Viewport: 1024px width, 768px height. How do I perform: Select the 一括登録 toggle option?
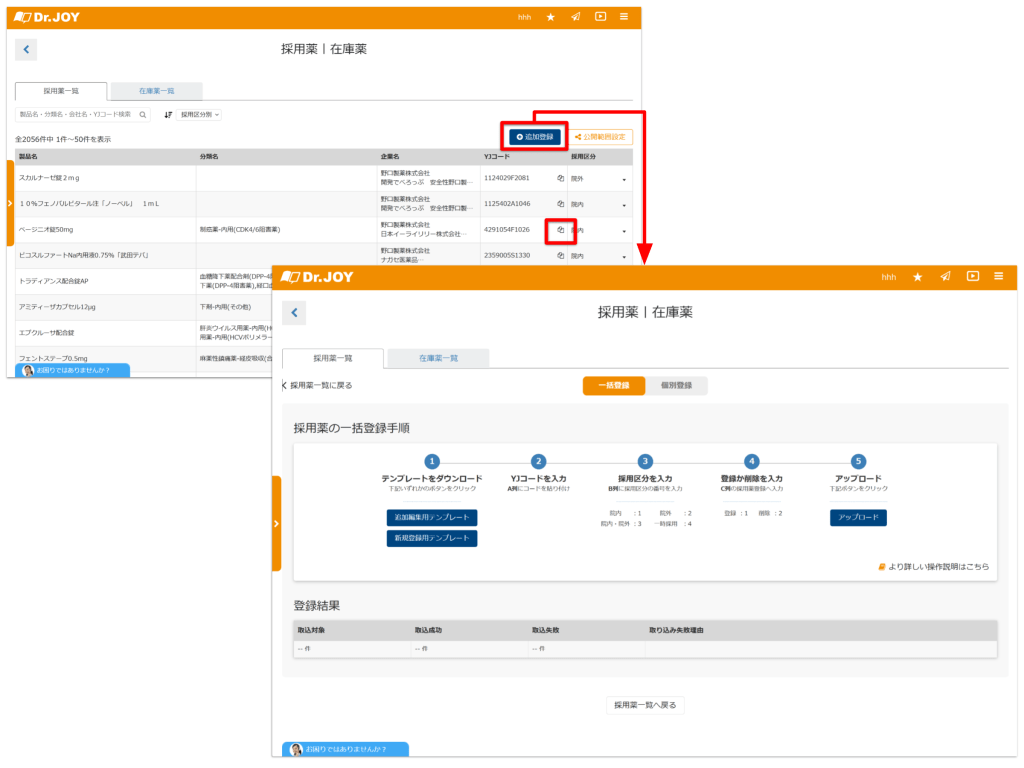(x=613, y=385)
